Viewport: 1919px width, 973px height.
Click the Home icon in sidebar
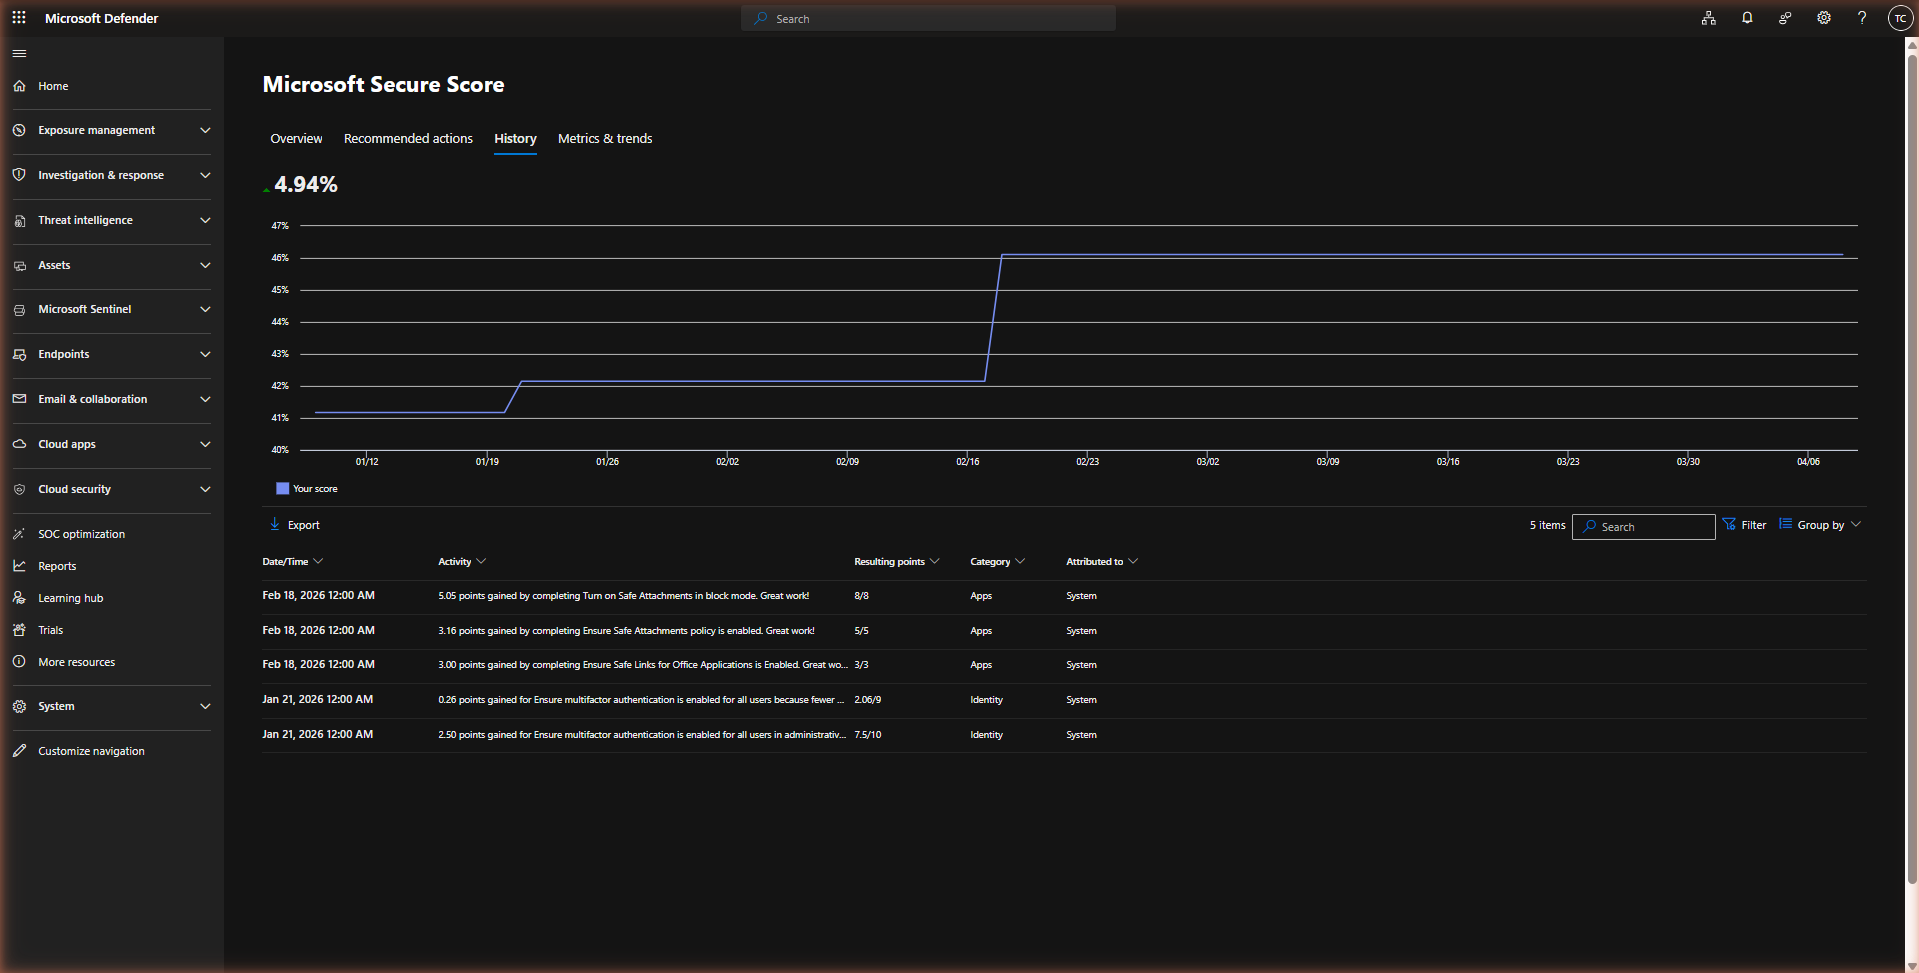click(x=19, y=86)
